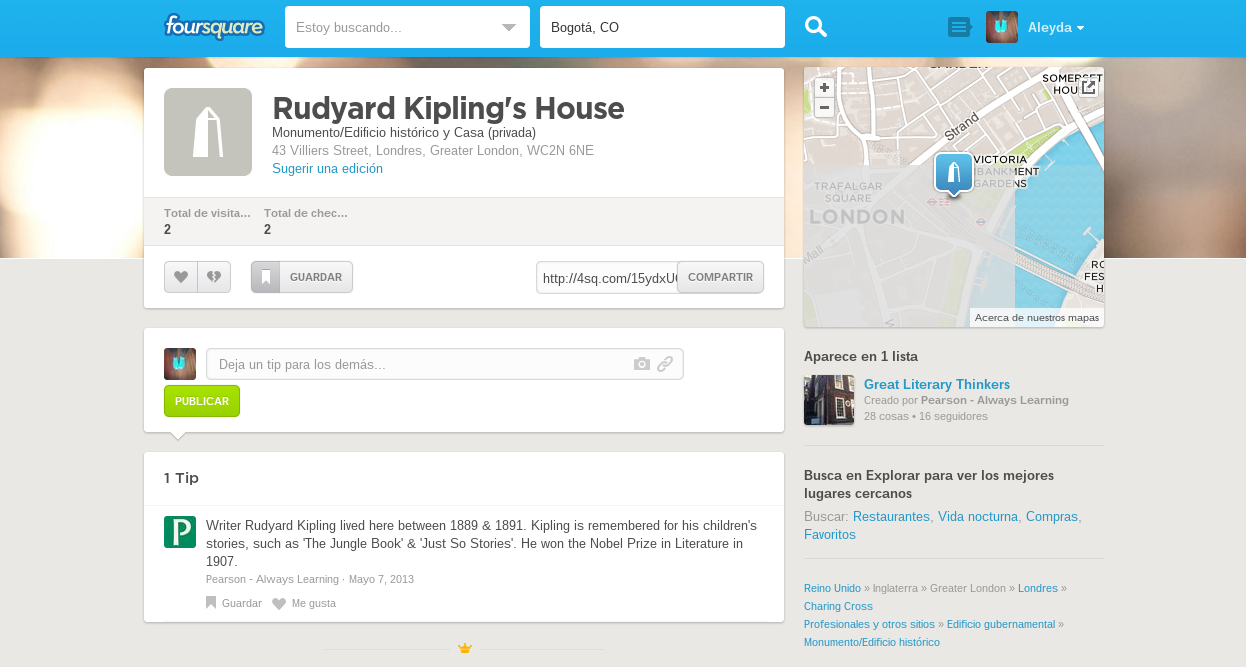Viewport: 1246px width, 667px height.
Task: Click the 'Total de chec...' stat
Action: pos(306,221)
